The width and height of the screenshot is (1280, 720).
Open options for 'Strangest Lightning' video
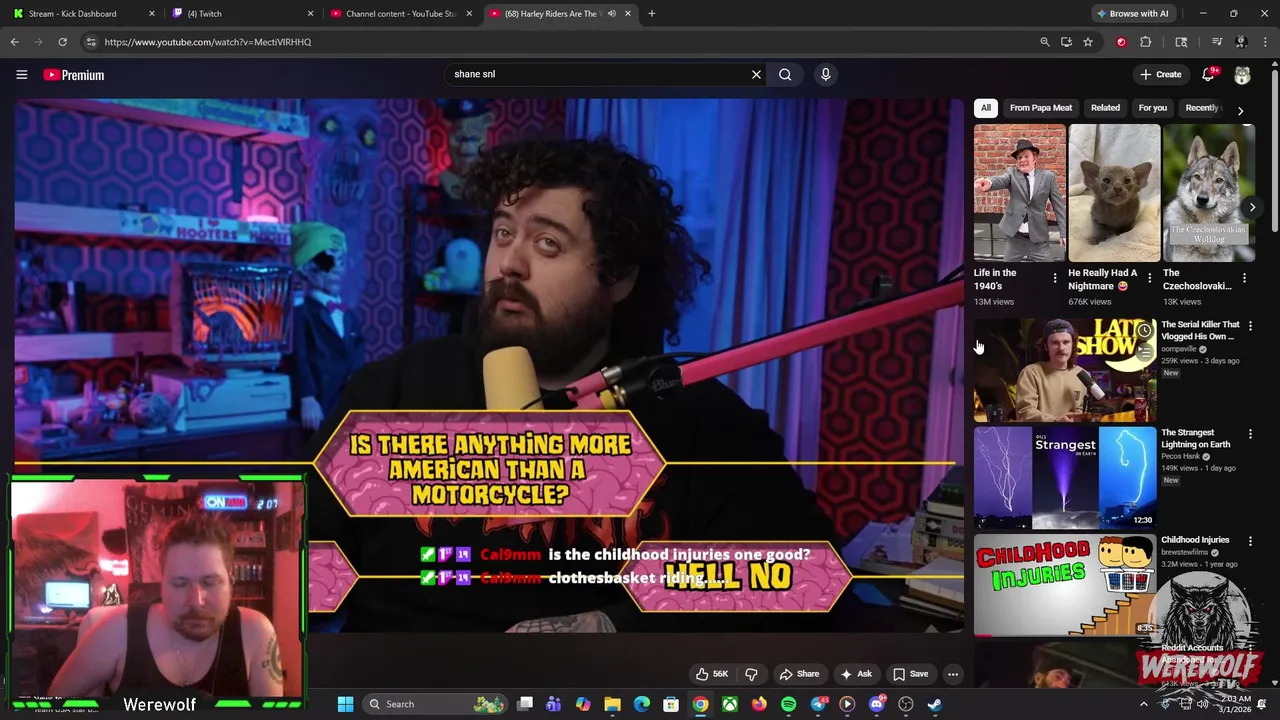click(x=1250, y=434)
